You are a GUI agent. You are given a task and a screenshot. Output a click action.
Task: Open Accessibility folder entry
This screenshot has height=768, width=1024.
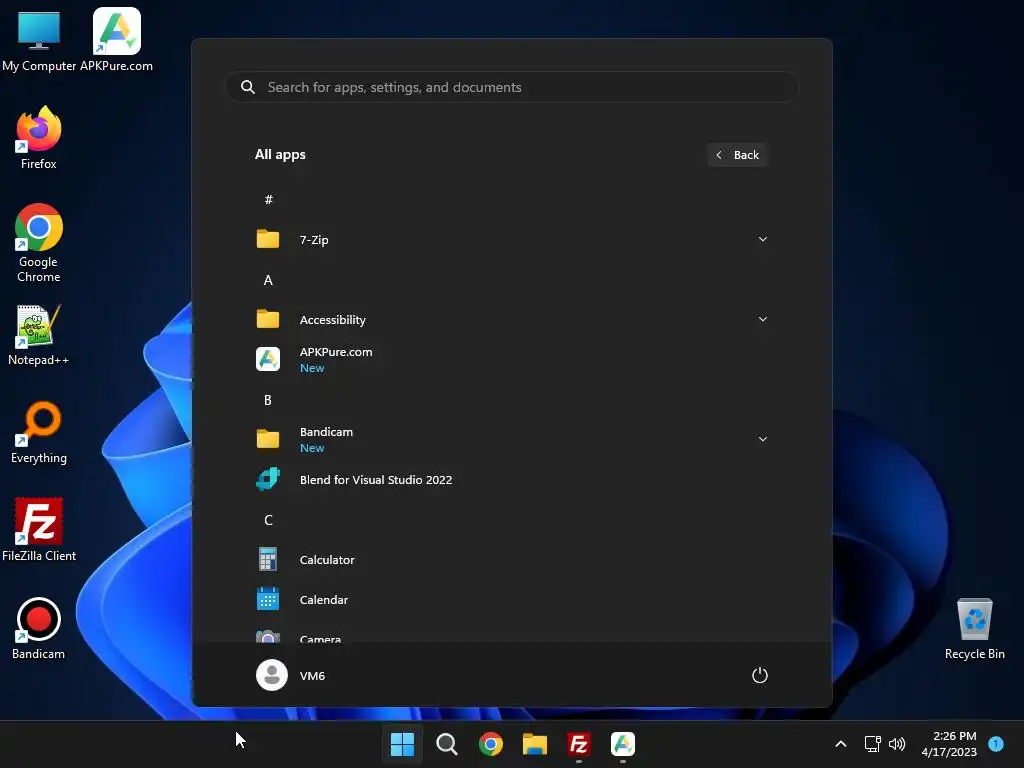click(512, 319)
